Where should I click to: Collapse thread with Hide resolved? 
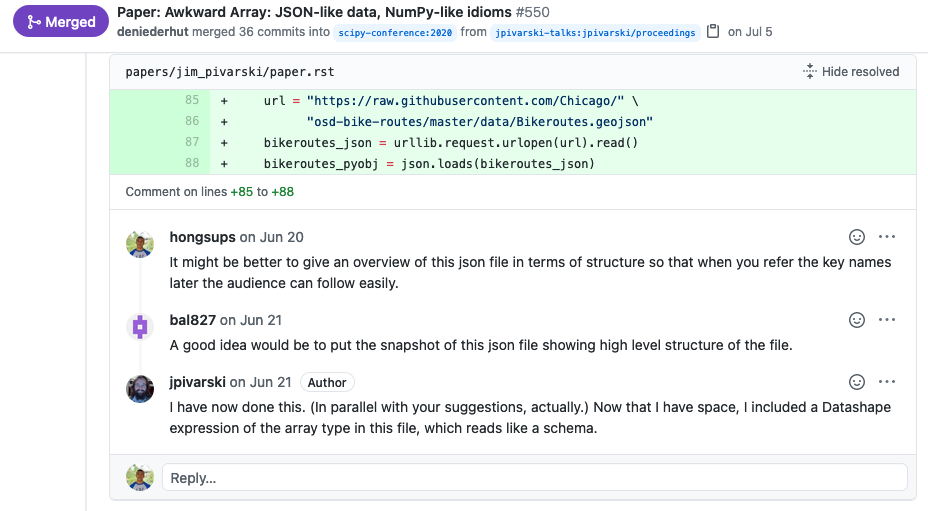pyautogui.click(x=850, y=72)
